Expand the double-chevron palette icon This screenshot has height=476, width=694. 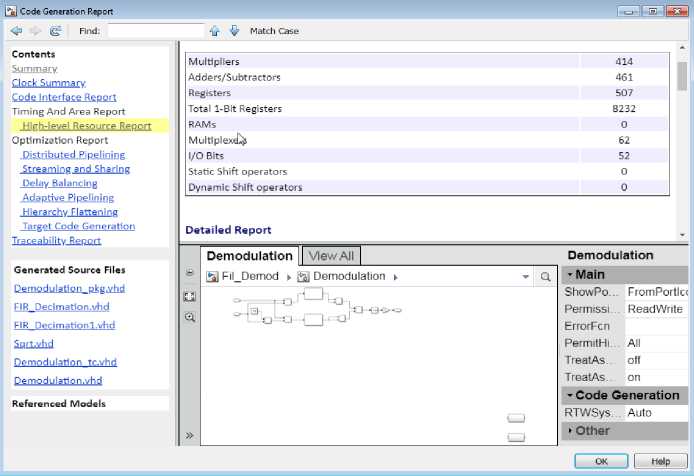tap(190, 436)
